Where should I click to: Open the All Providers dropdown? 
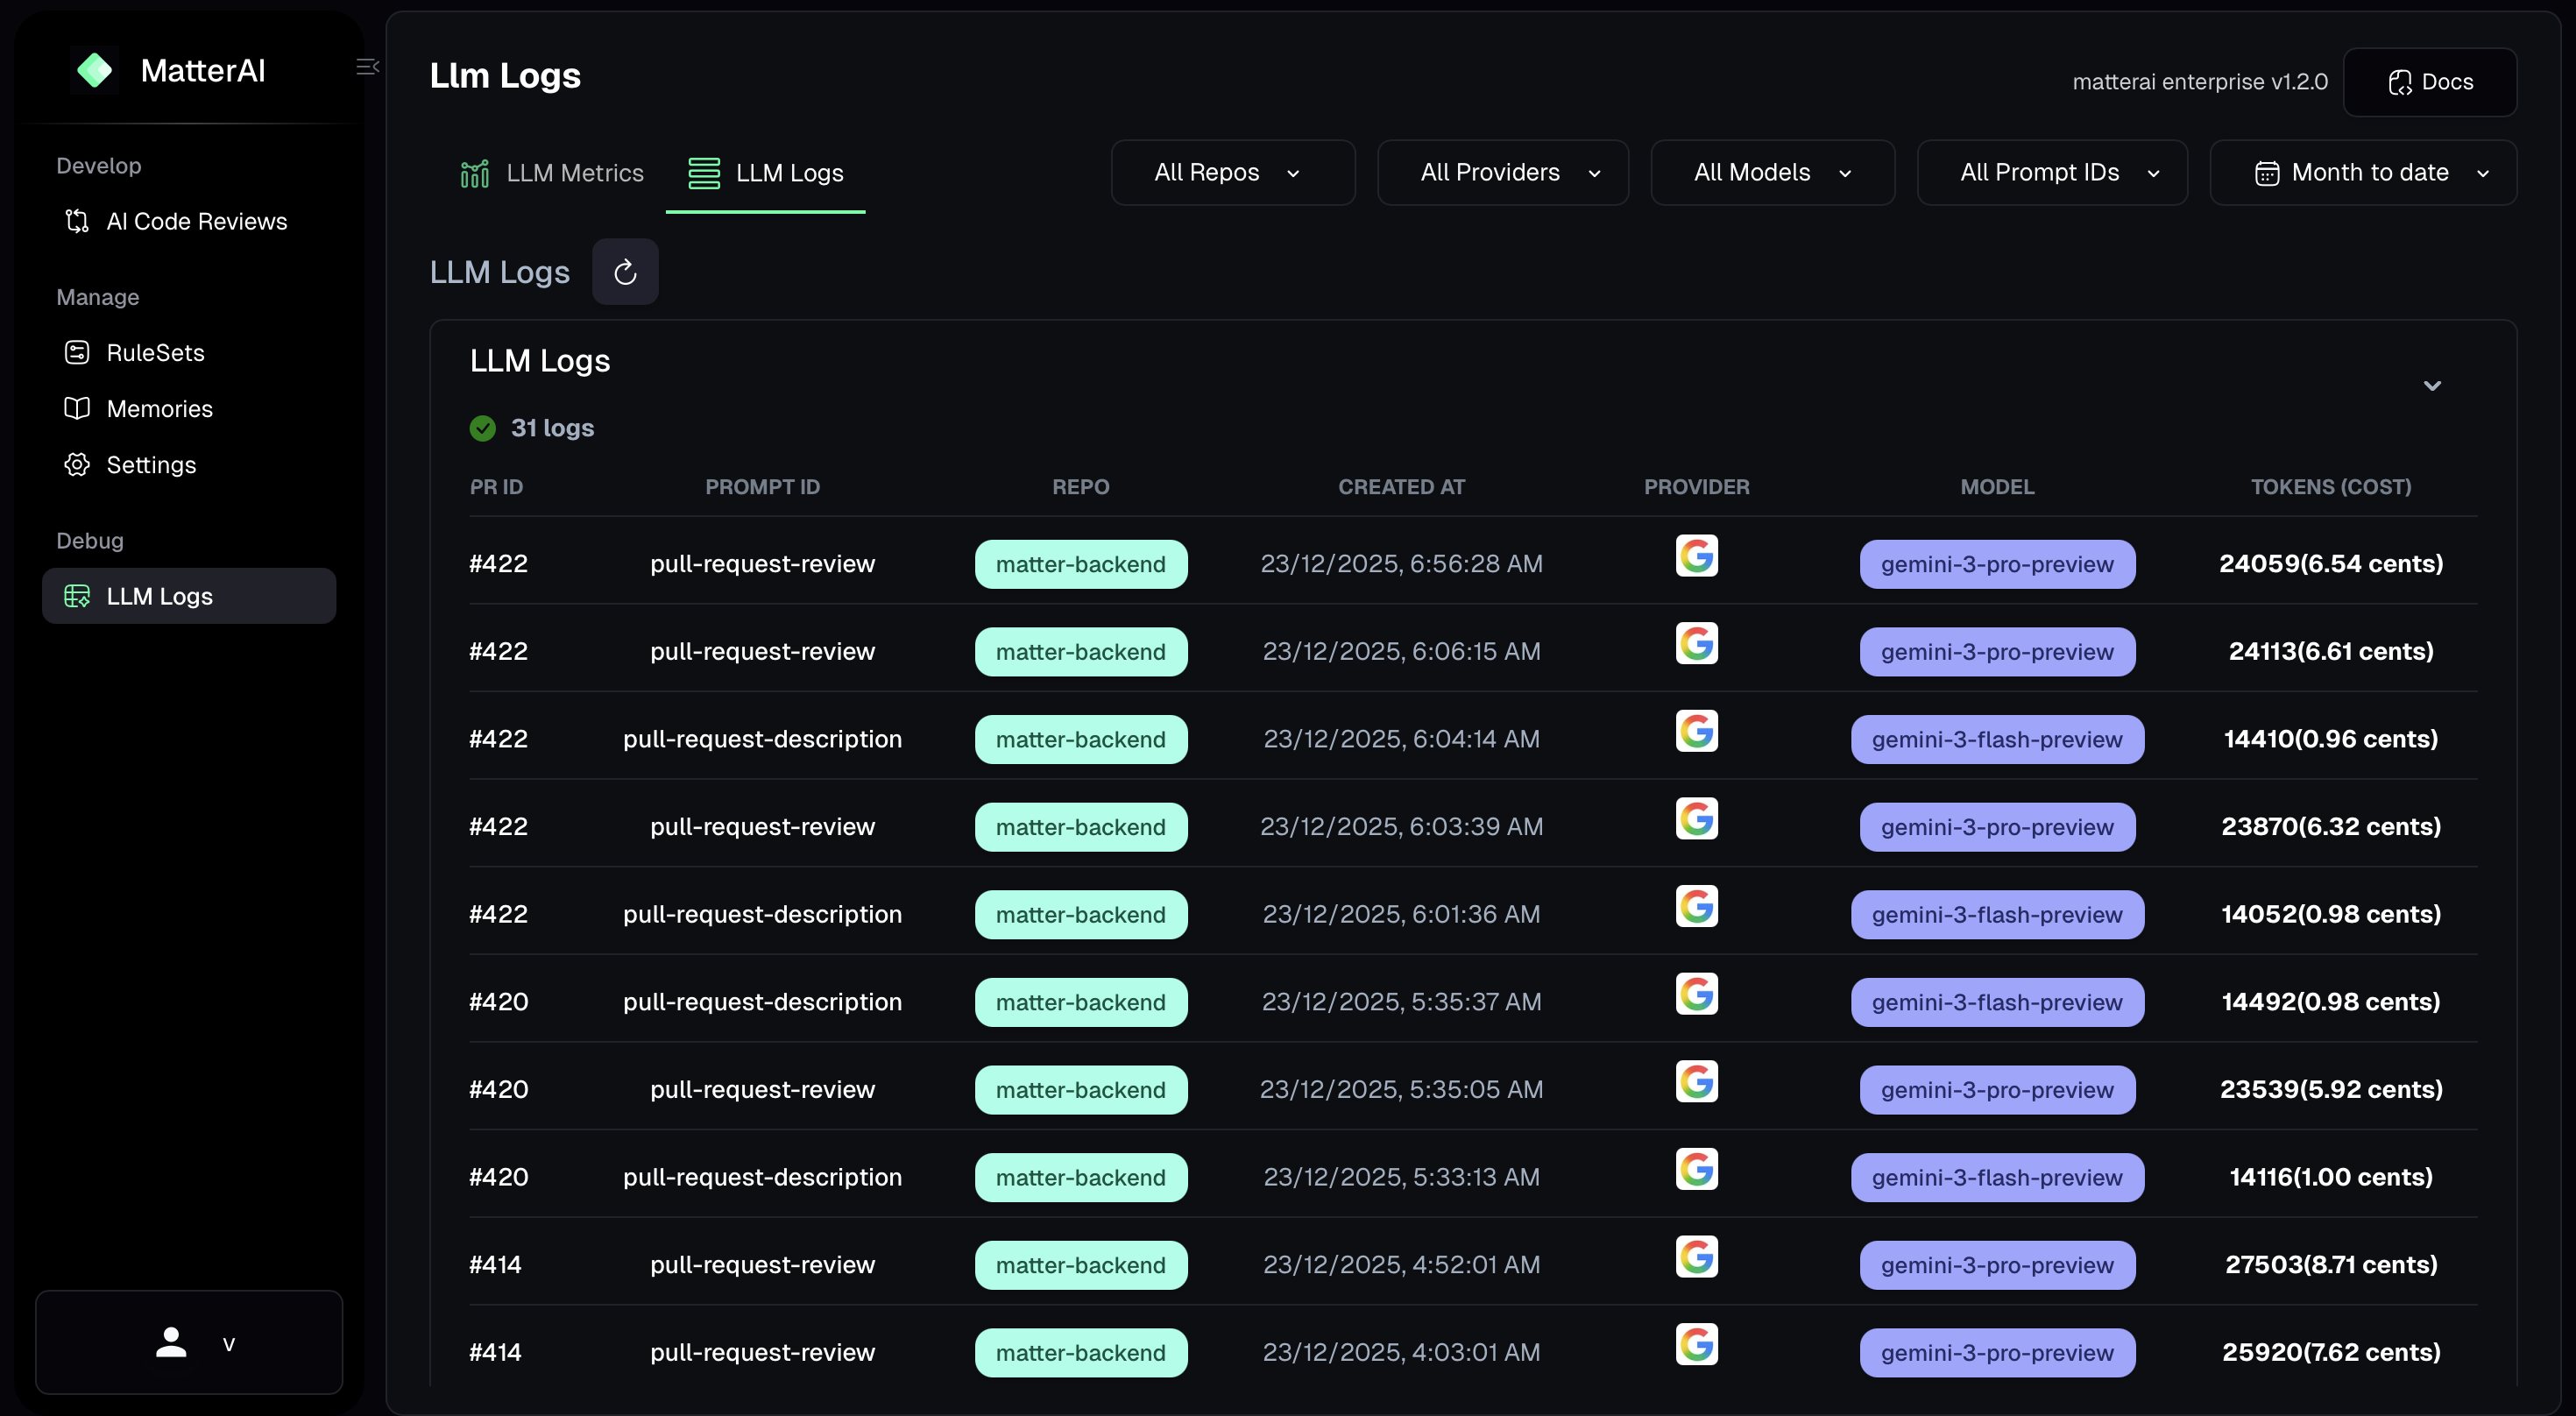tap(1502, 172)
